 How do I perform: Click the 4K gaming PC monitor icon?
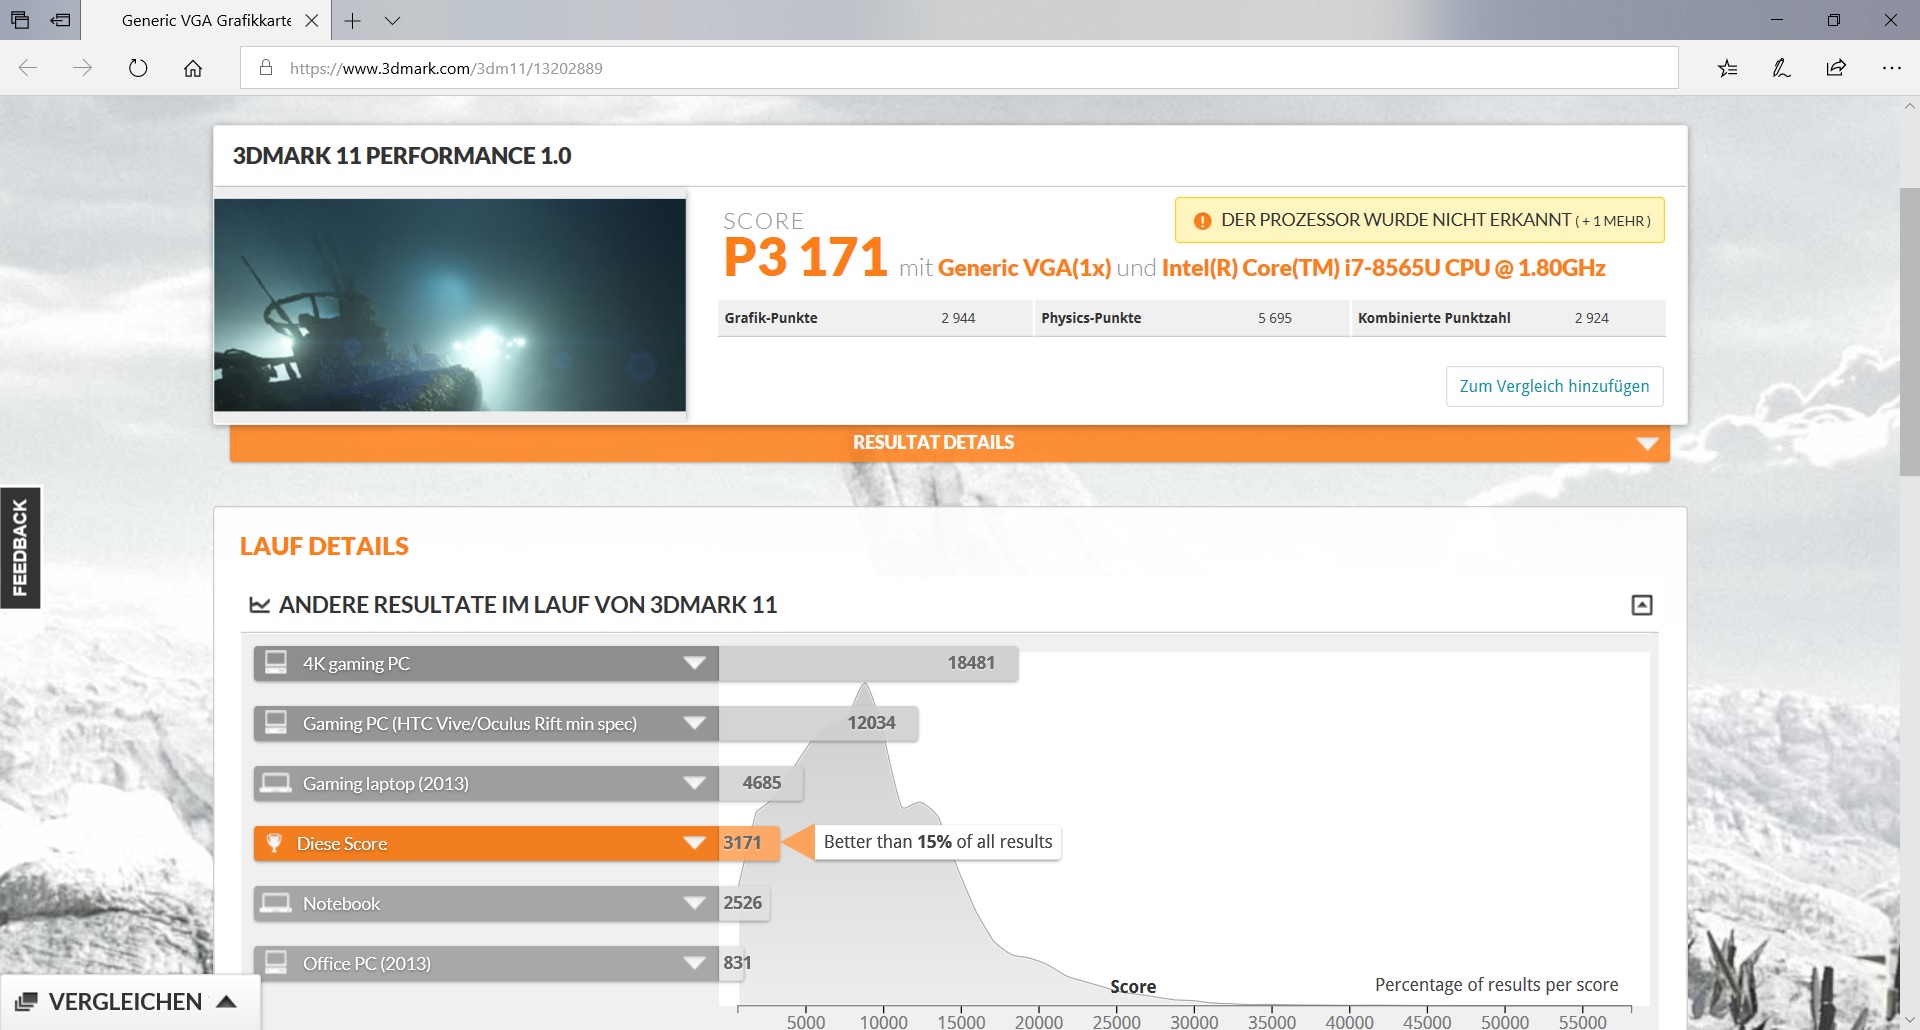276,662
